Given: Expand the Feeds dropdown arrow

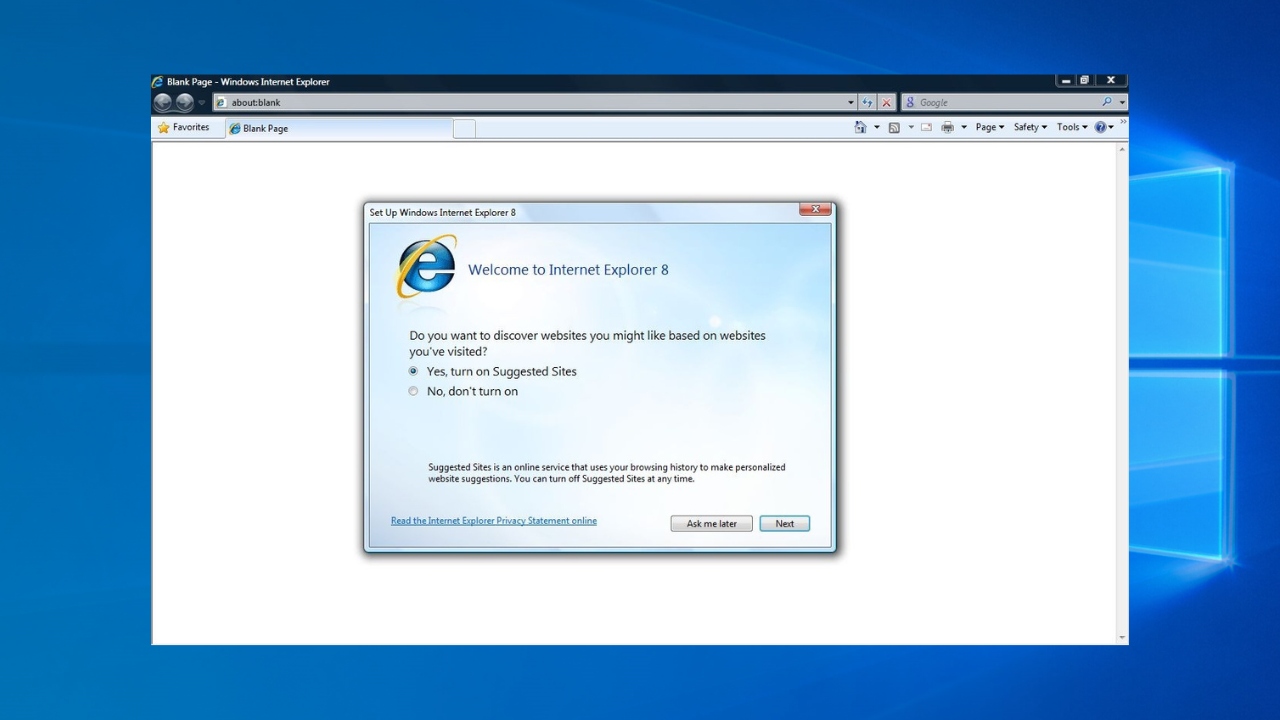Looking at the screenshot, I should [x=911, y=127].
